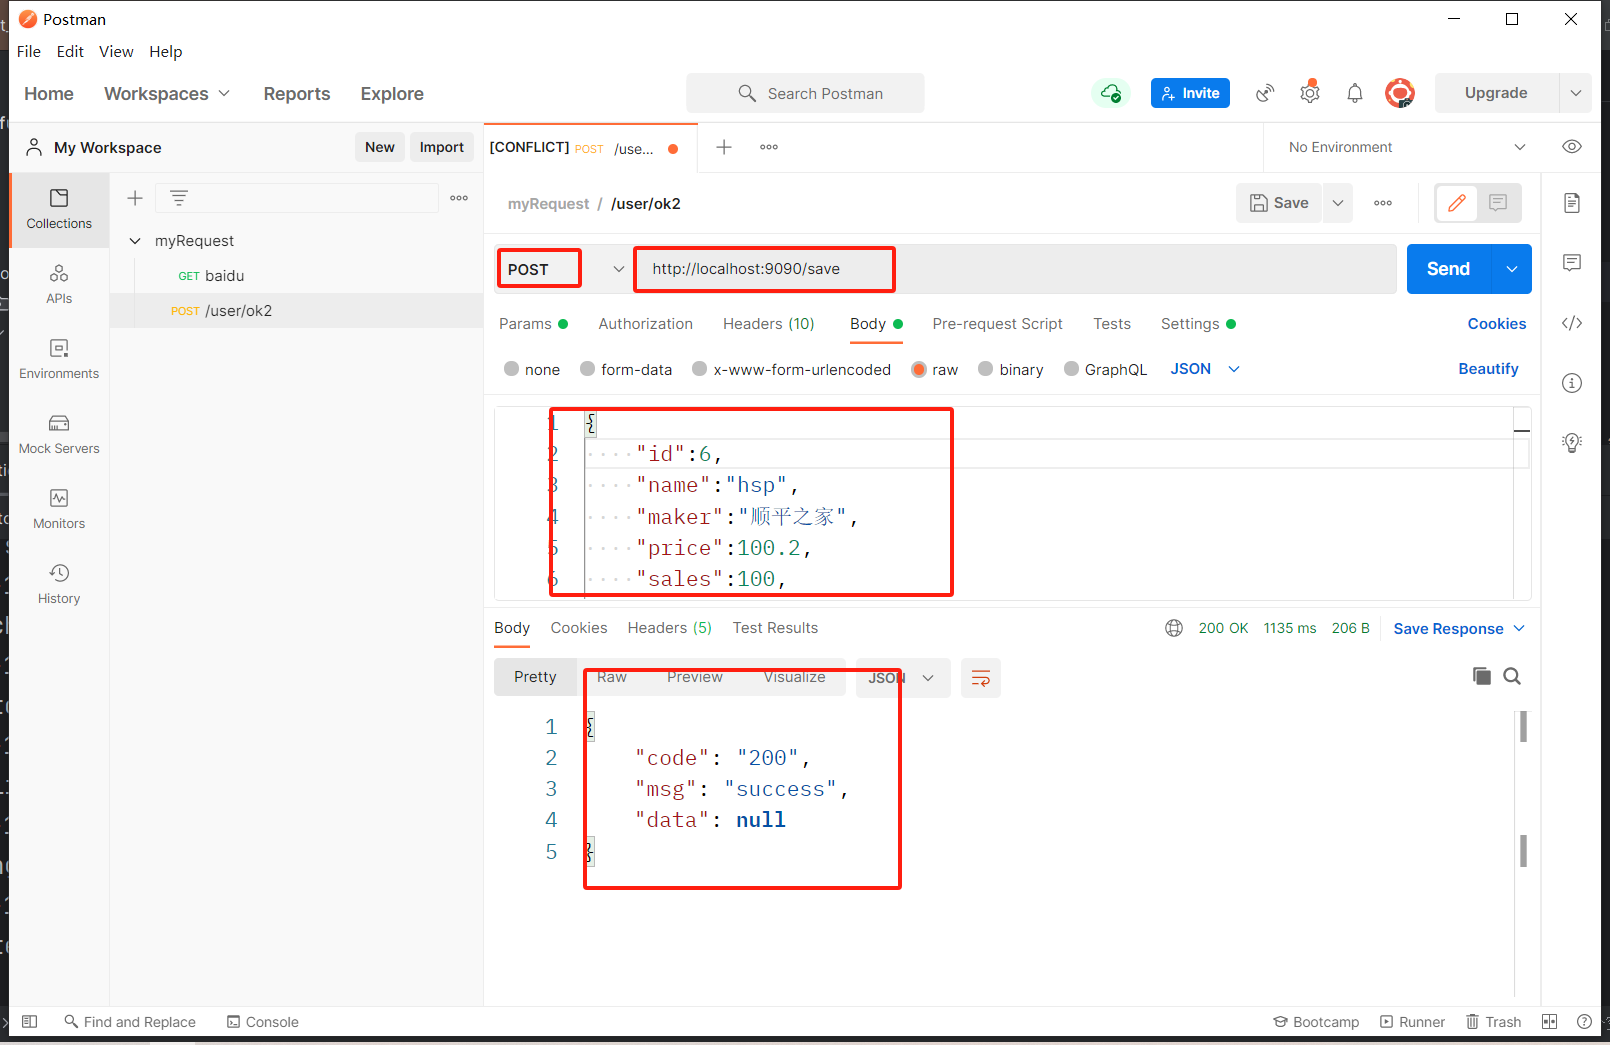Open a new request tab with plus
The width and height of the screenshot is (1610, 1045).
click(724, 147)
